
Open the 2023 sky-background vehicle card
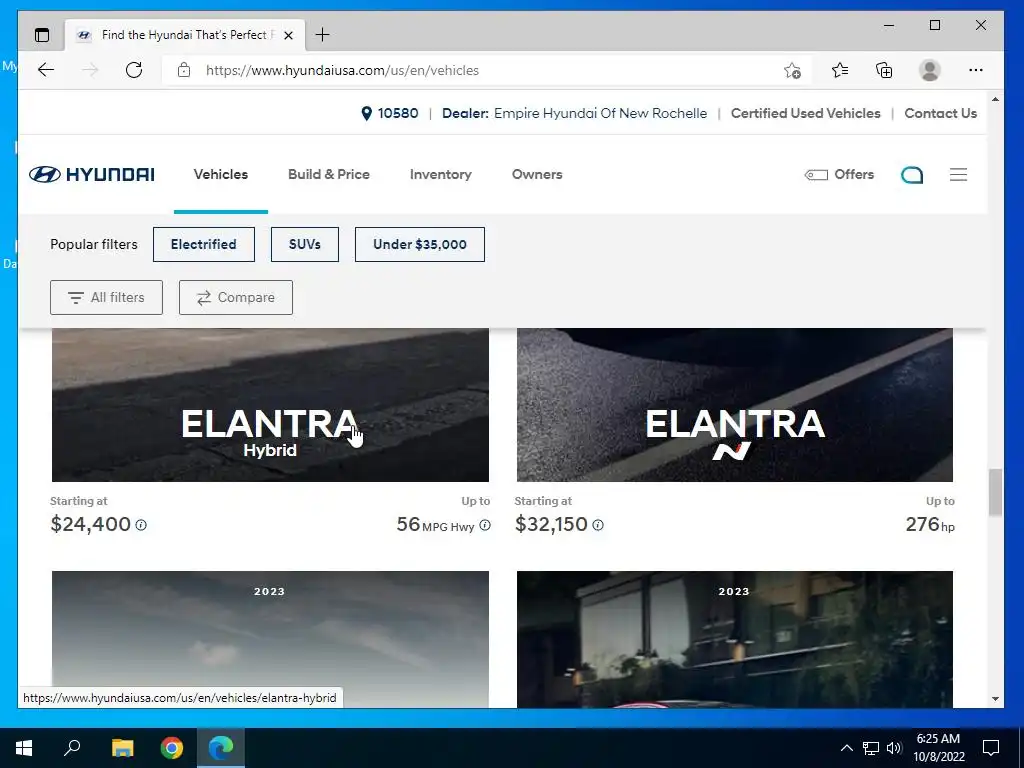[x=270, y=639]
